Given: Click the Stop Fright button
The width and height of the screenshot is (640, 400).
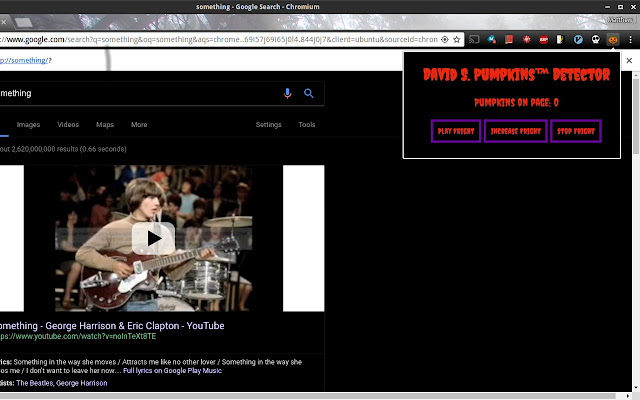Looking at the screenshot, I should pyautogui.click(x=576, y=131).
